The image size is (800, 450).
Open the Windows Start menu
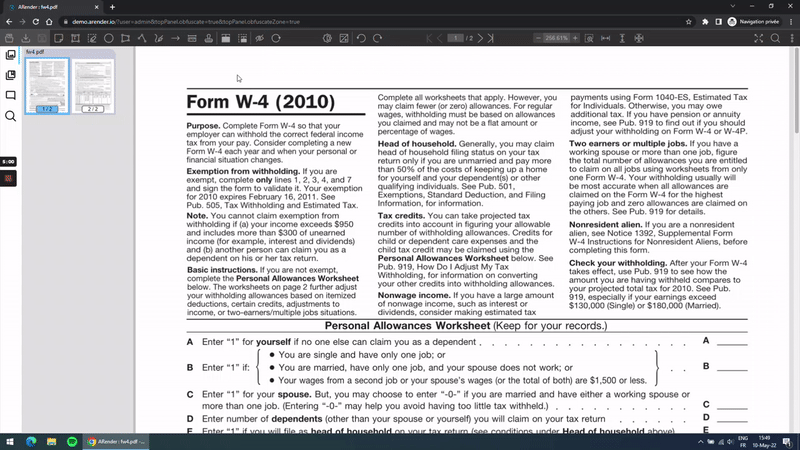pyautogui.click(x=10, y=442)
